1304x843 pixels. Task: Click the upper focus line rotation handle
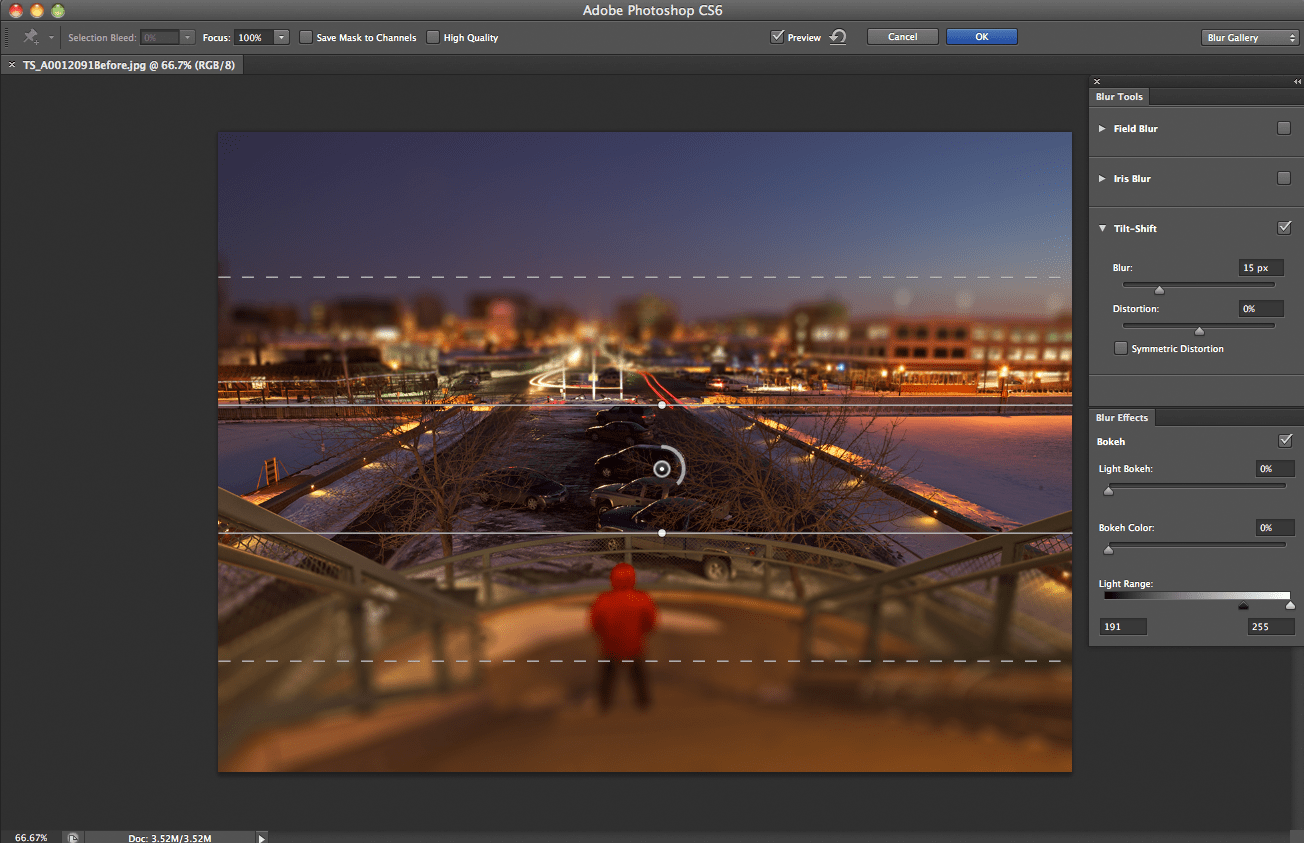point(662,405)
